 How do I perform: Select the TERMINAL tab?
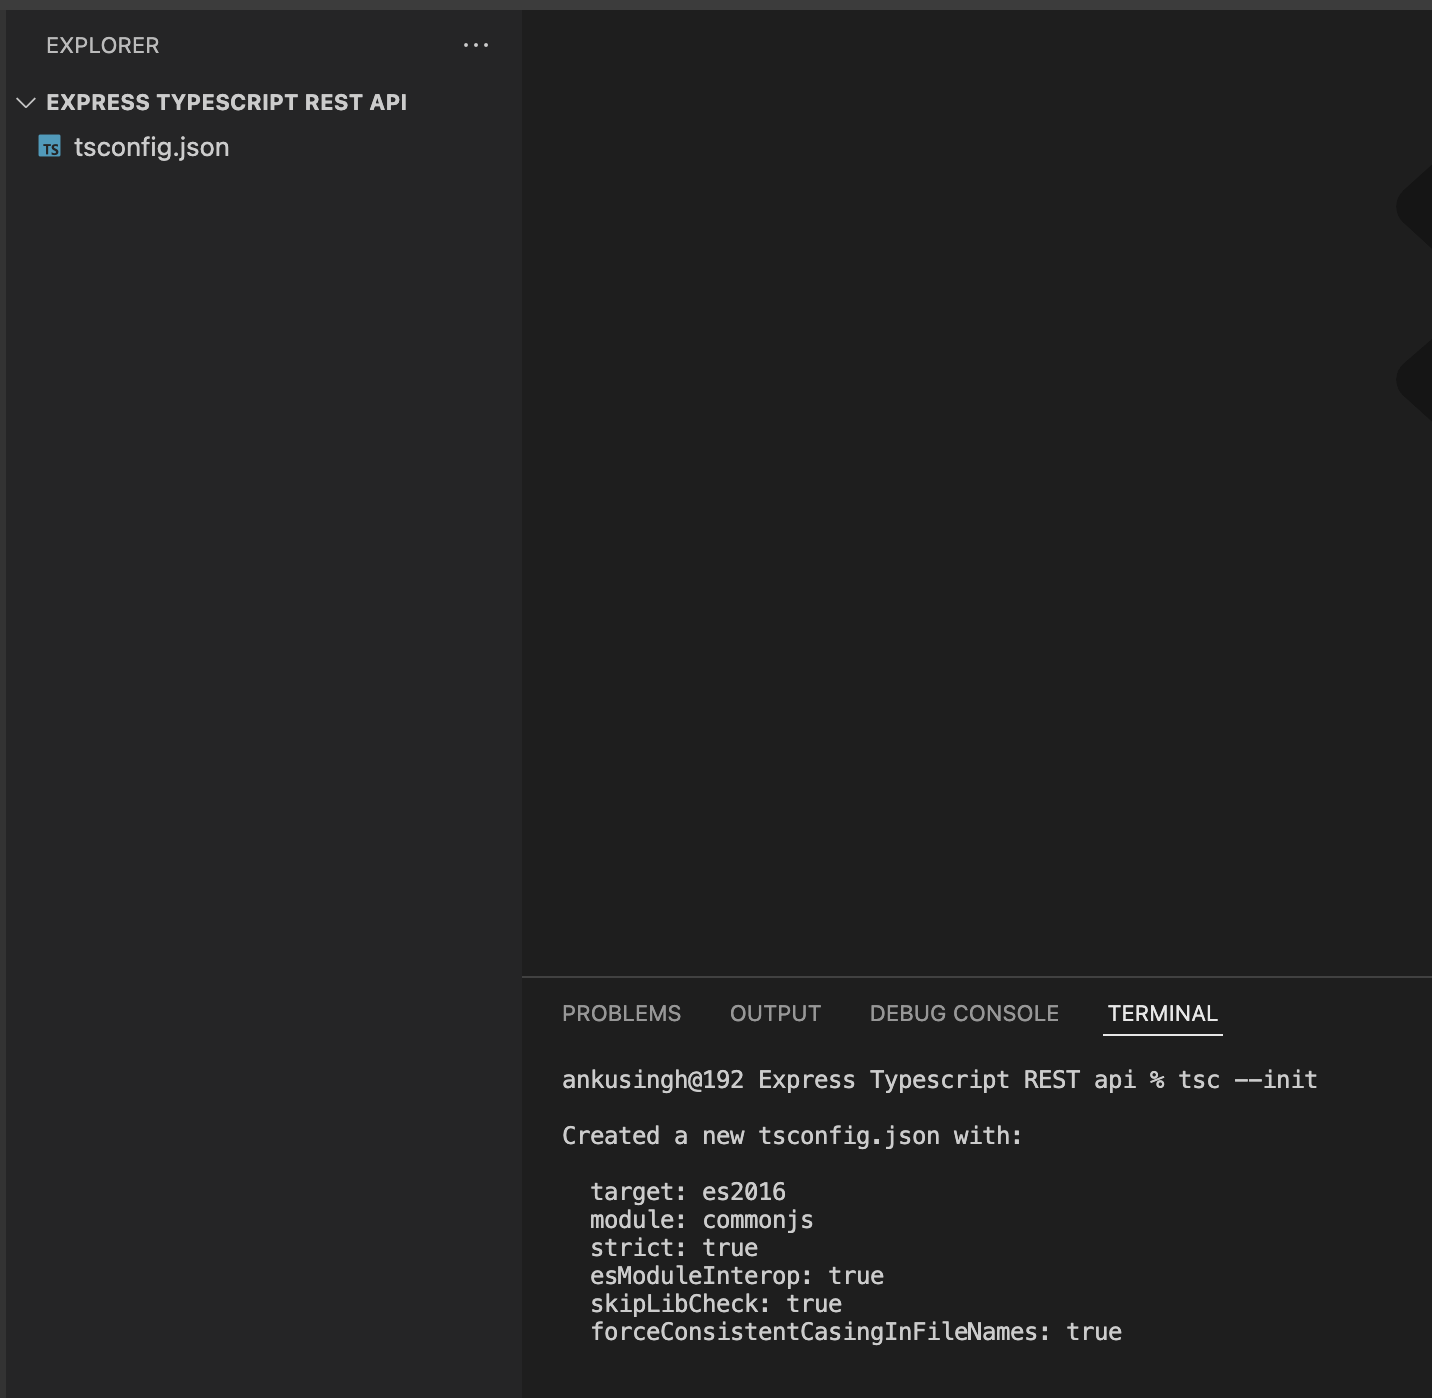[1162, 1013]
